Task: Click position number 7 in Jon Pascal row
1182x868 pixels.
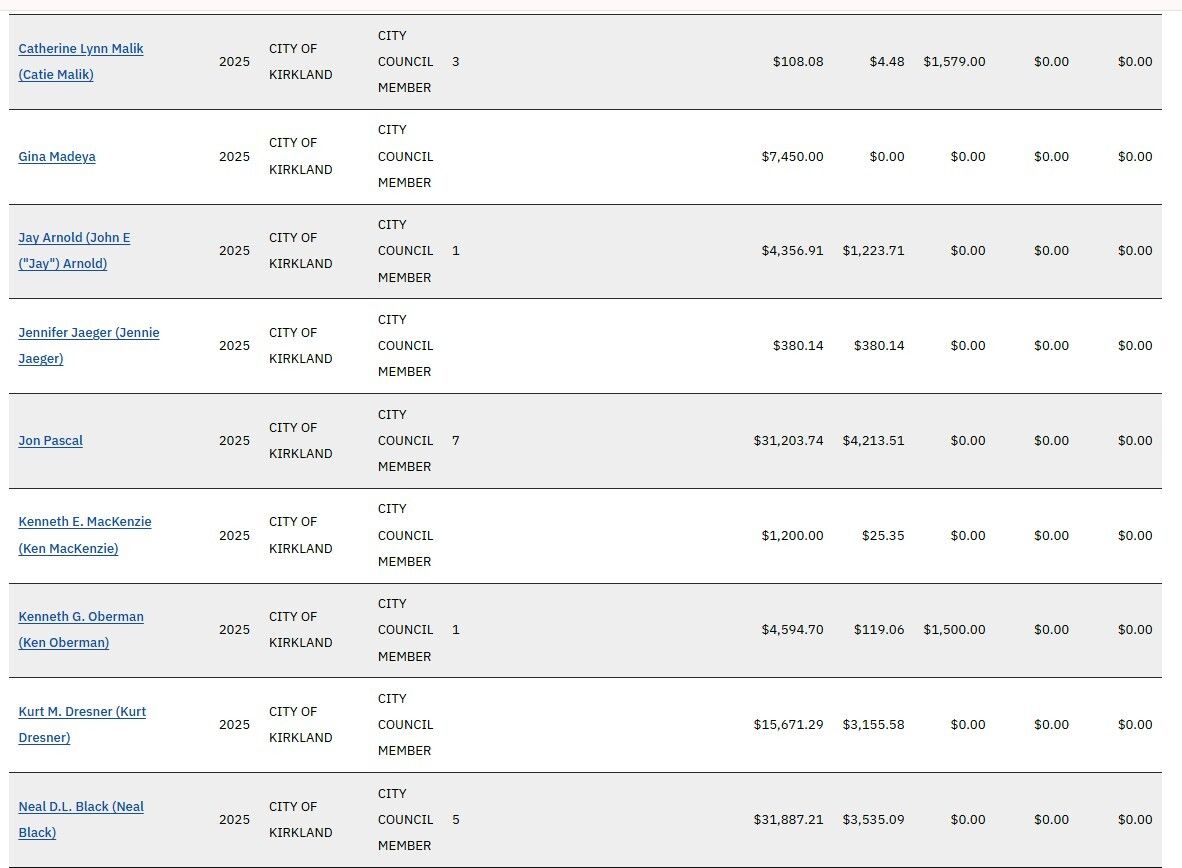Action: [x=455, y=440]
